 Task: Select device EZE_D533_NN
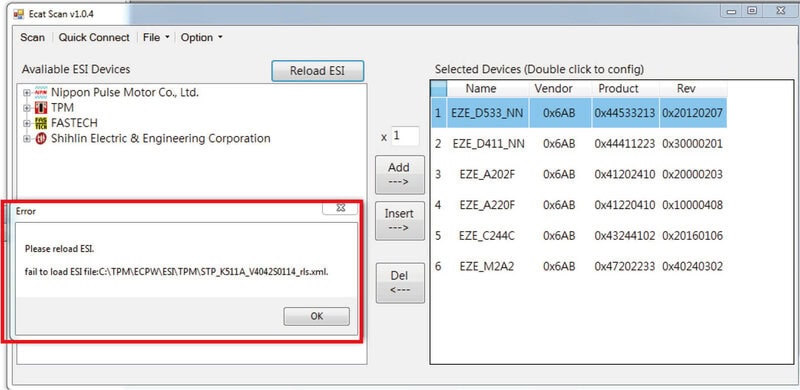[x=487, y=113]
